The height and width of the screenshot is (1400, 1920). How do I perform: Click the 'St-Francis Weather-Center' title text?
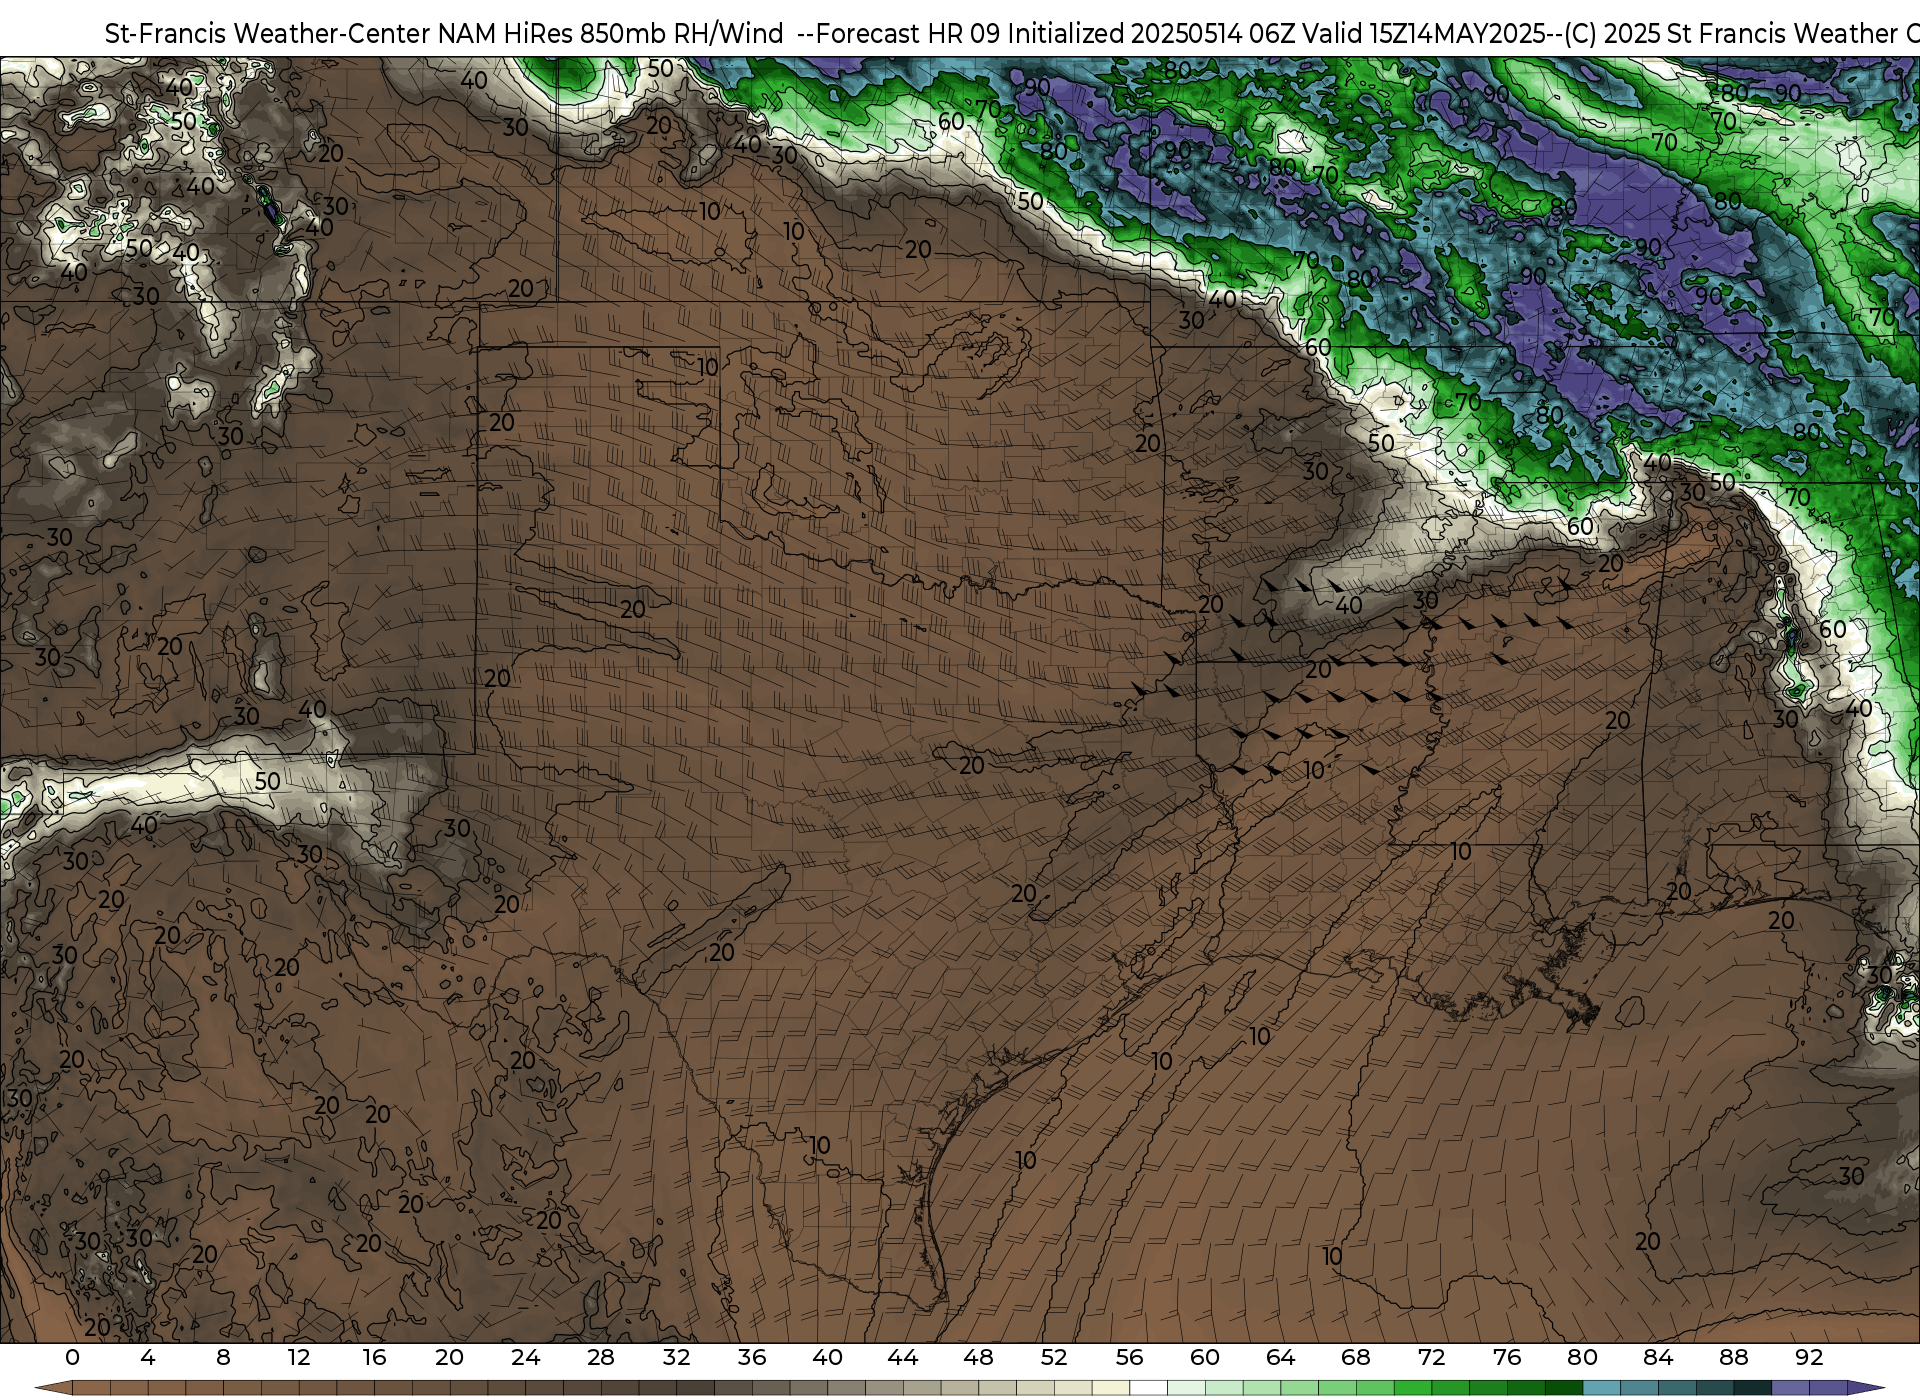268,34
